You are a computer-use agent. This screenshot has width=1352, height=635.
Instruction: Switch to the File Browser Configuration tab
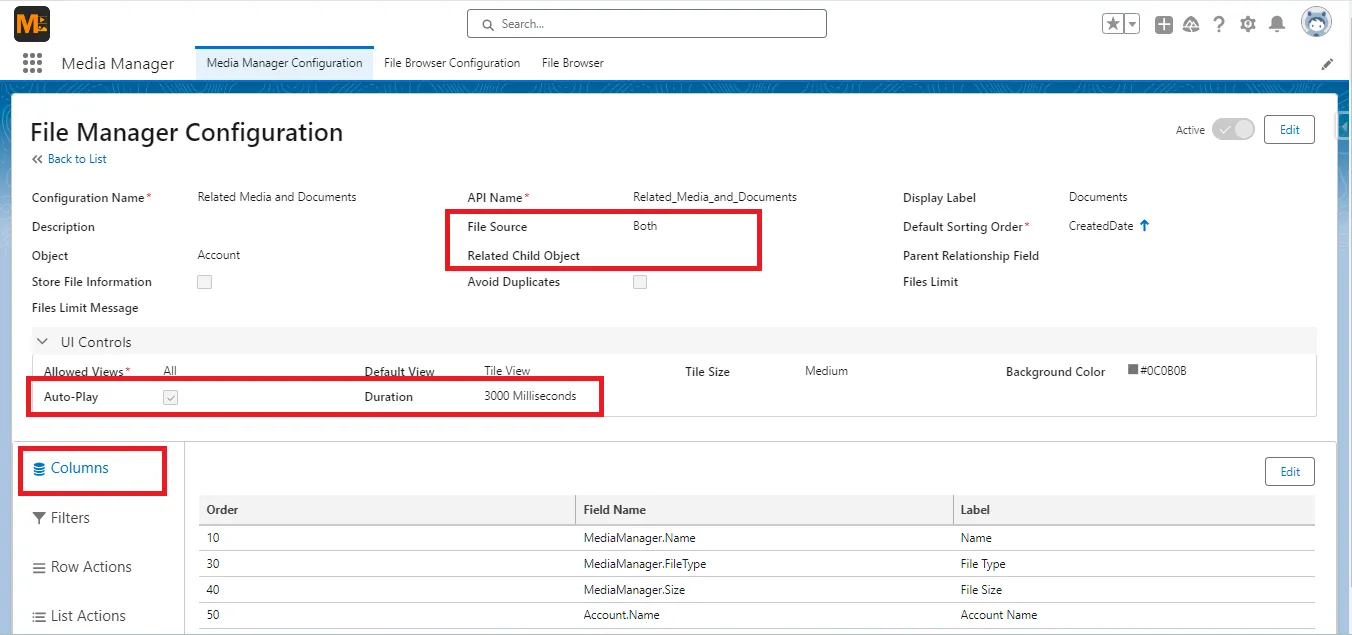point(451,62)
